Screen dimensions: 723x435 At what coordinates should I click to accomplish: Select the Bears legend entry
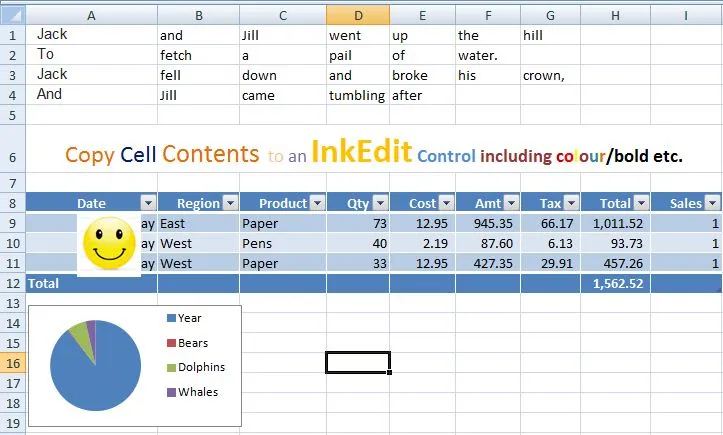[187, 343]
